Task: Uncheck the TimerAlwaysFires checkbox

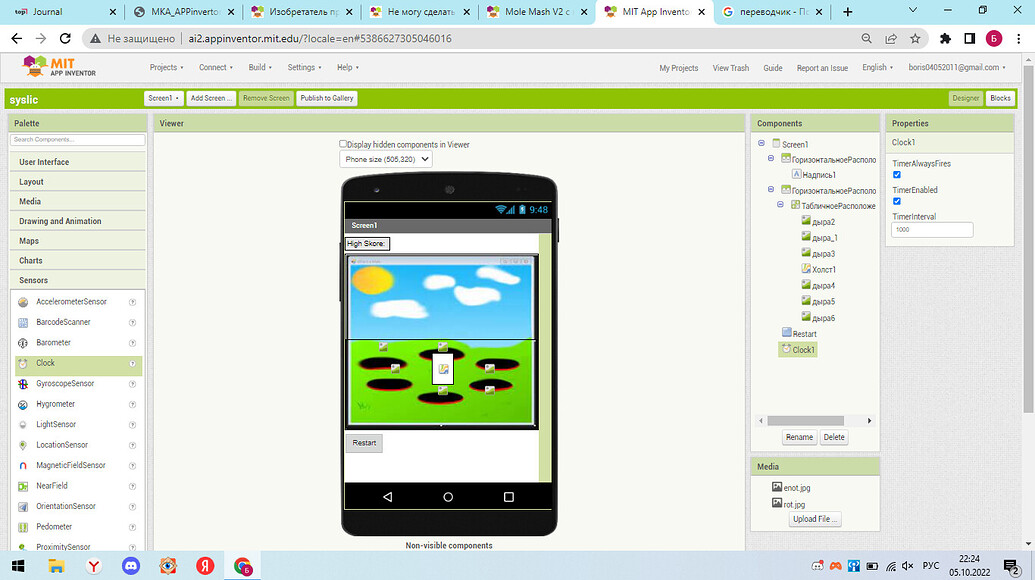Action: (x=897, y=175)
